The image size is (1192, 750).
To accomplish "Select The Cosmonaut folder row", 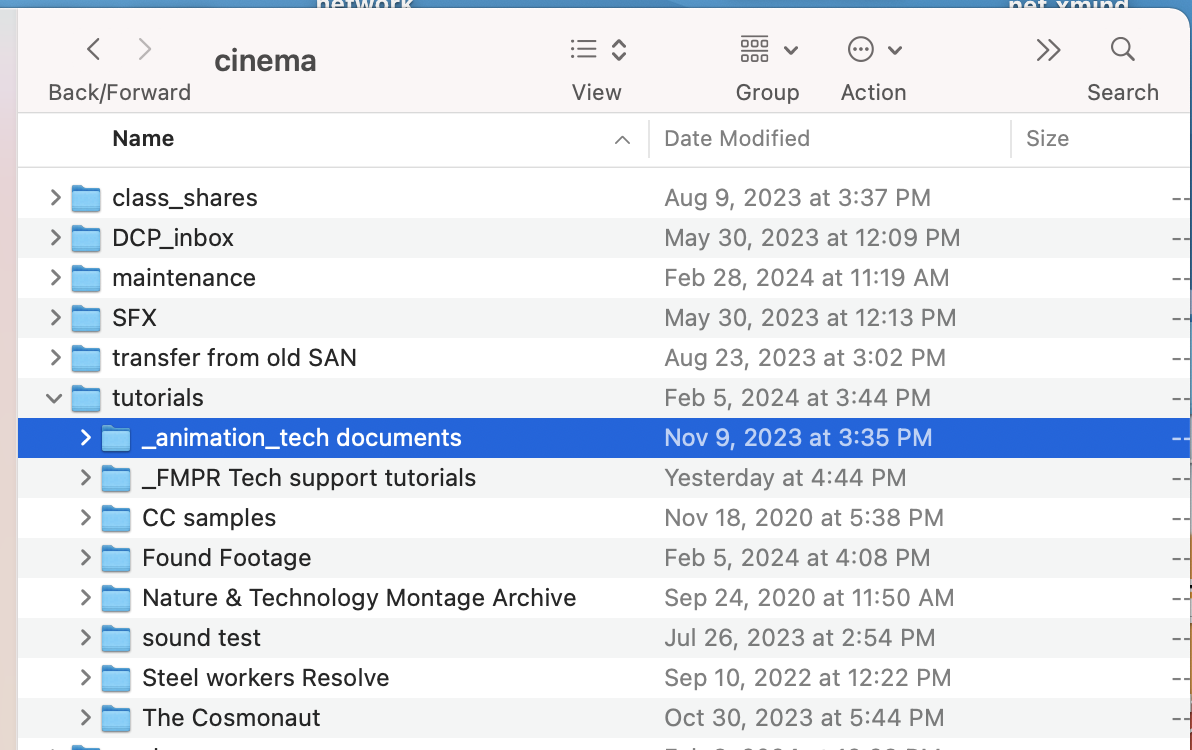I will click(231, 718).
